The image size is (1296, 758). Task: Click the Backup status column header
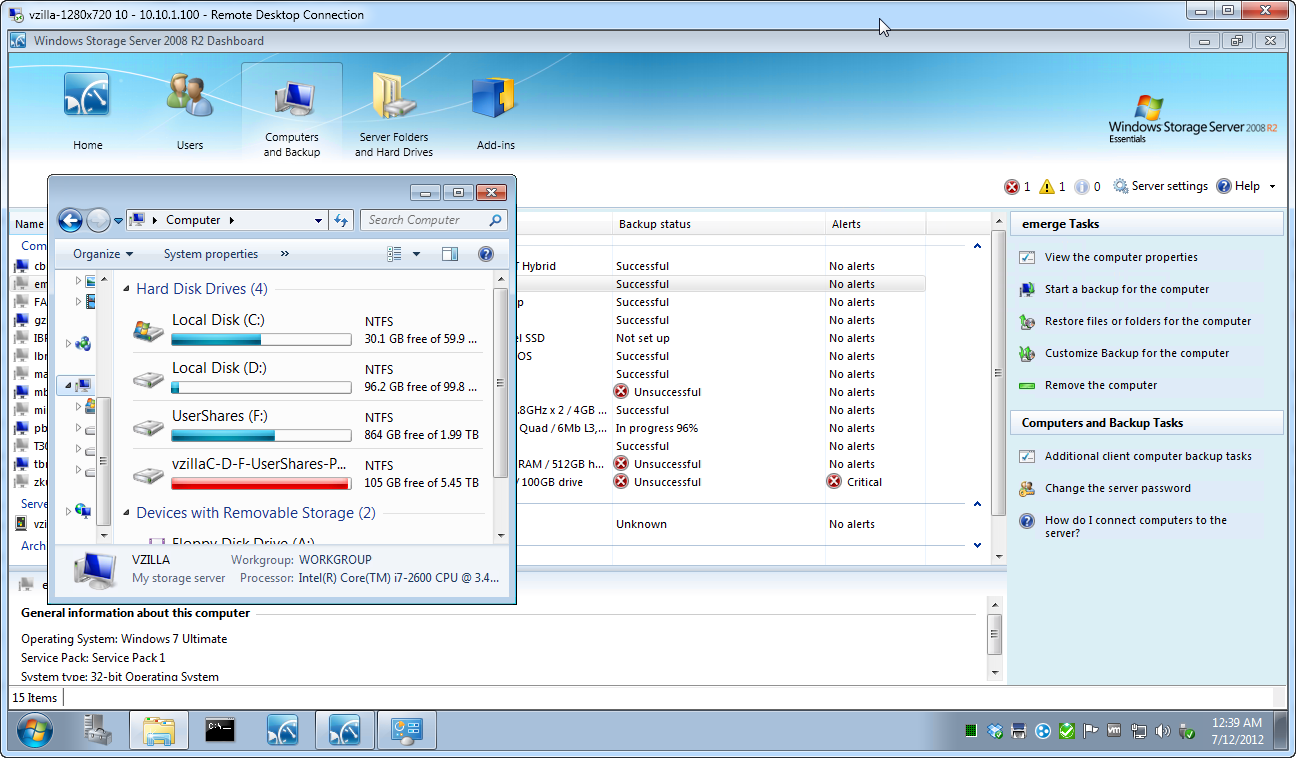point(718,224)
